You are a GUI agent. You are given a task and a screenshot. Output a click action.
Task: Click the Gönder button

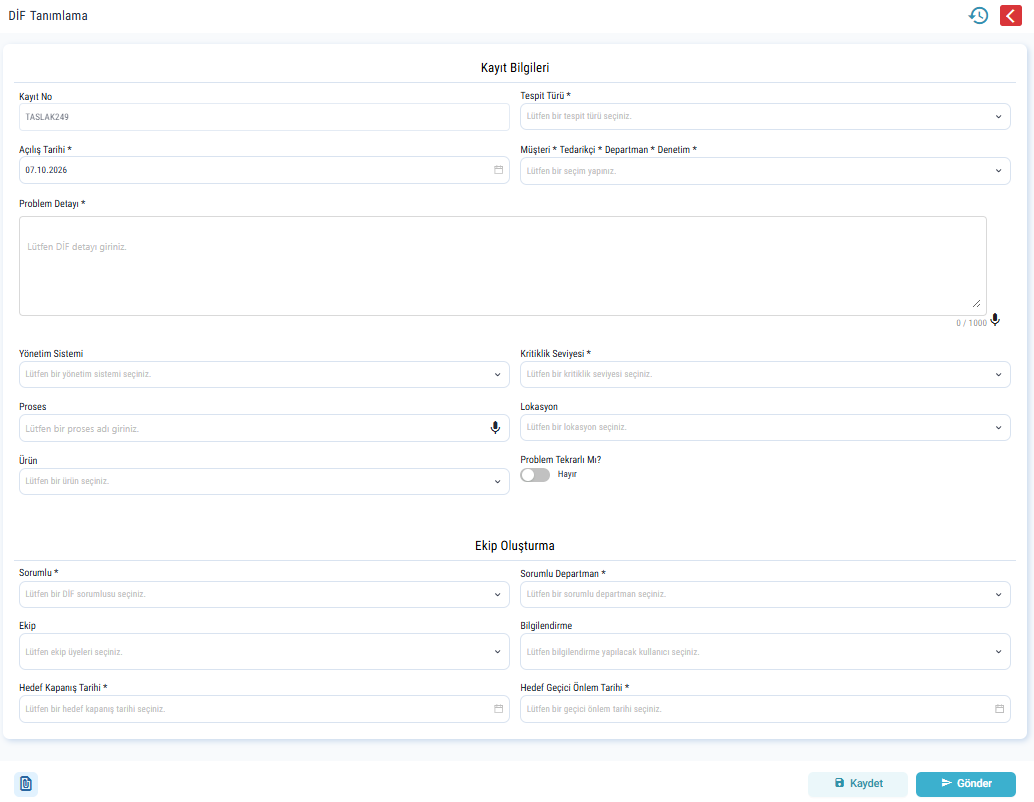[966, 784]
